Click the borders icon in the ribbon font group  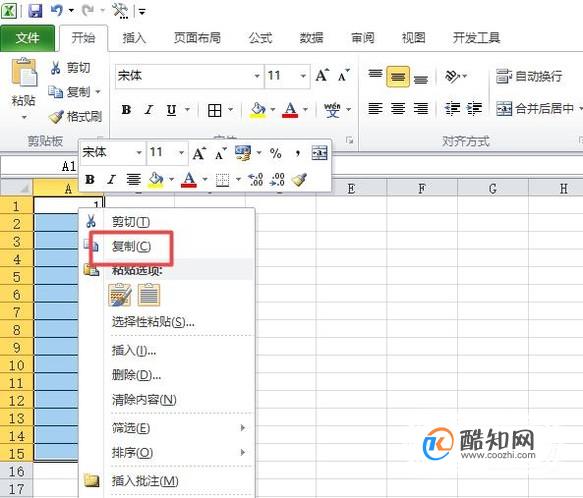(215, 110)
